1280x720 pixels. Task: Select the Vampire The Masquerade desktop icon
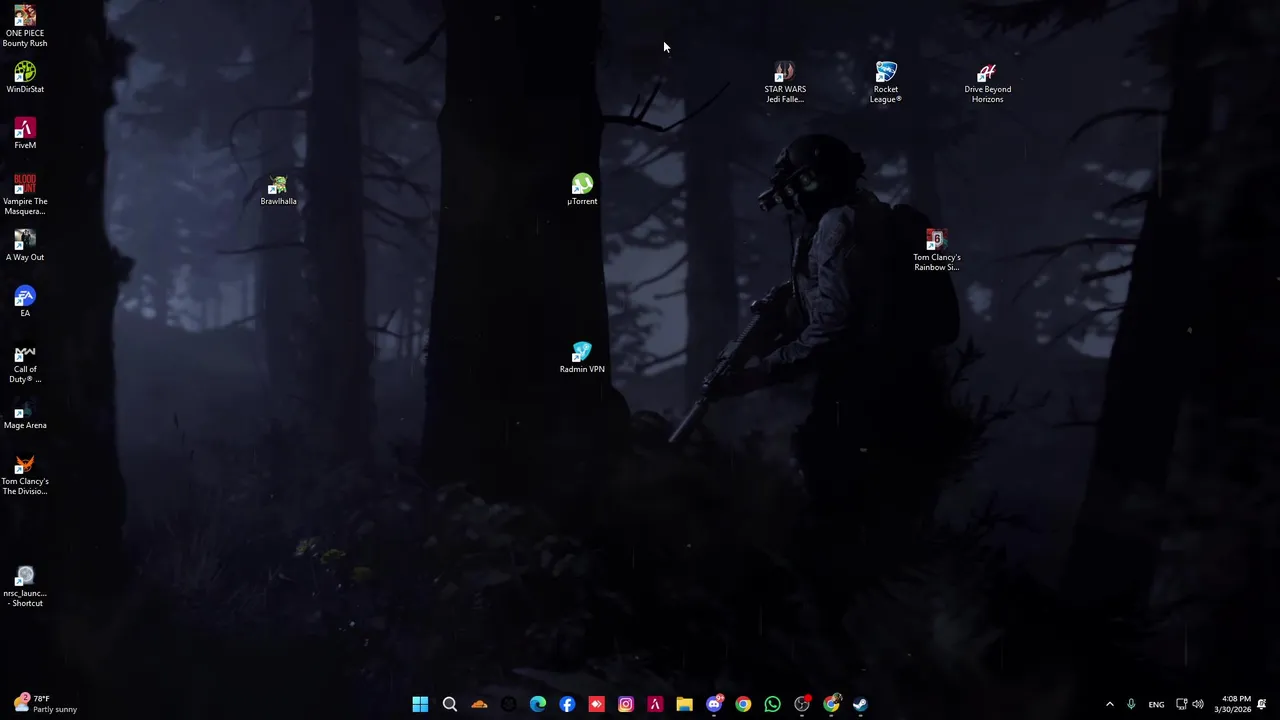click(x=25, y=194)
